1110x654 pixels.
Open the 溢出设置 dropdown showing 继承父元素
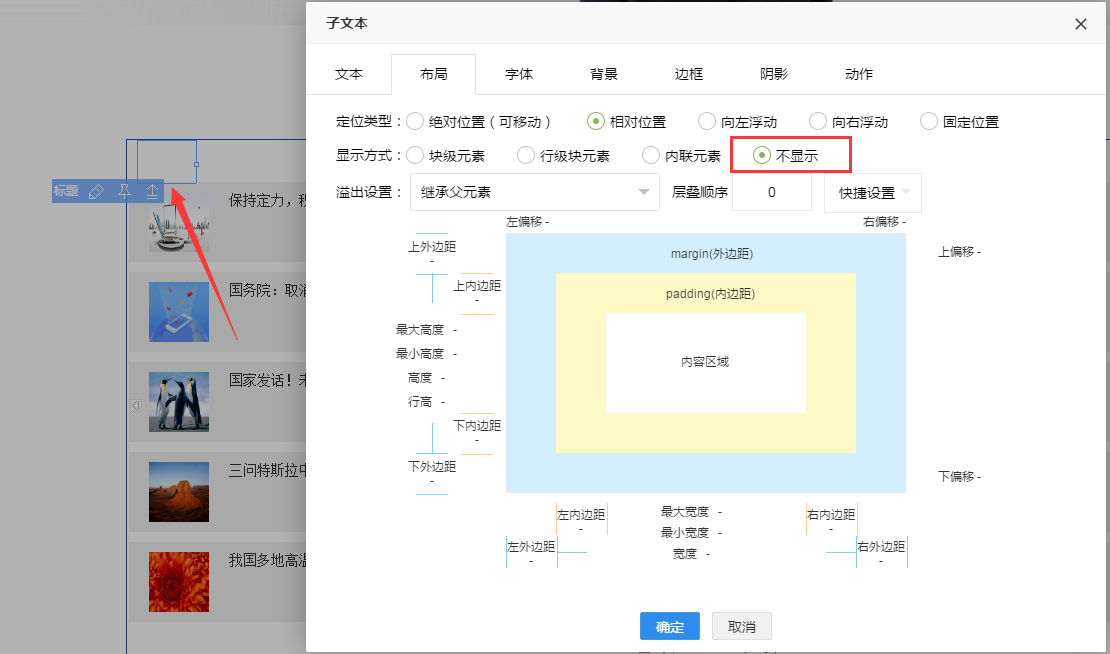coord(534,192)
